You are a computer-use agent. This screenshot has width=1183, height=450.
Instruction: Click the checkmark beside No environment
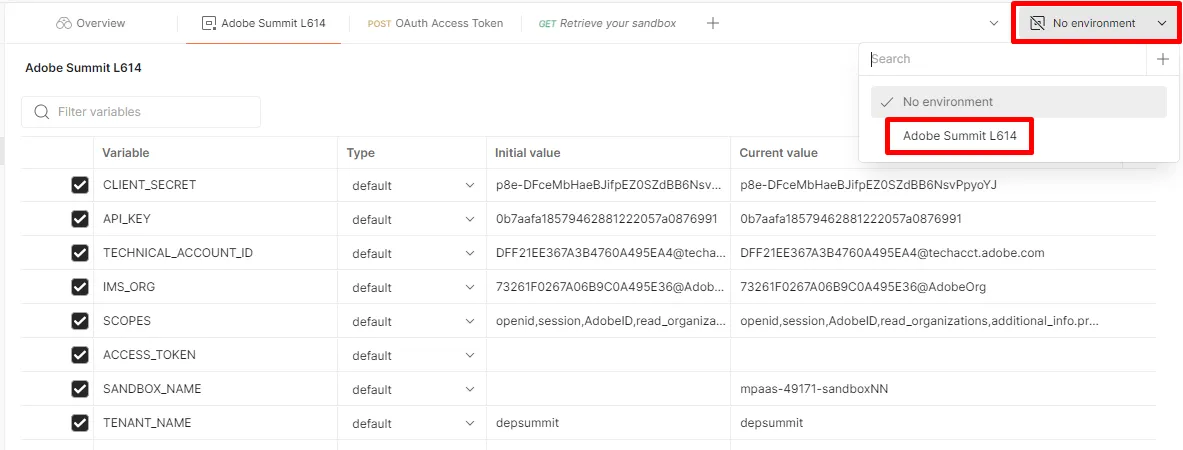tap(887, 102)
